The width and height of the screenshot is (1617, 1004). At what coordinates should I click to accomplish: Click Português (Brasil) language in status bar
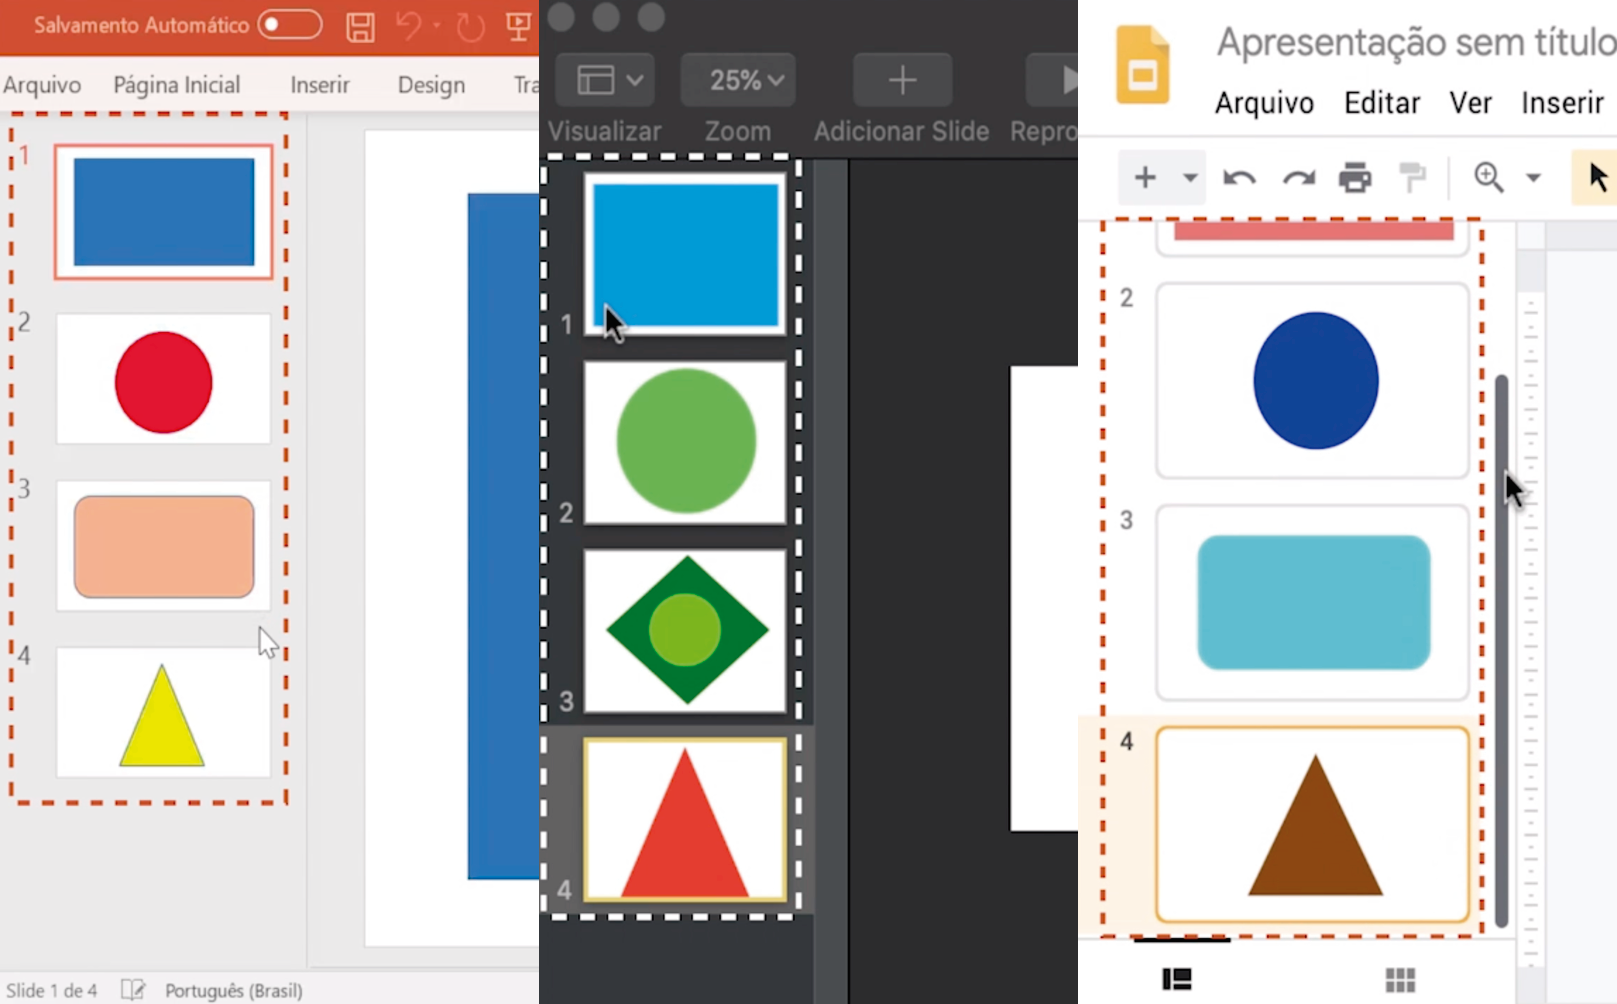(x=234, y=990)
